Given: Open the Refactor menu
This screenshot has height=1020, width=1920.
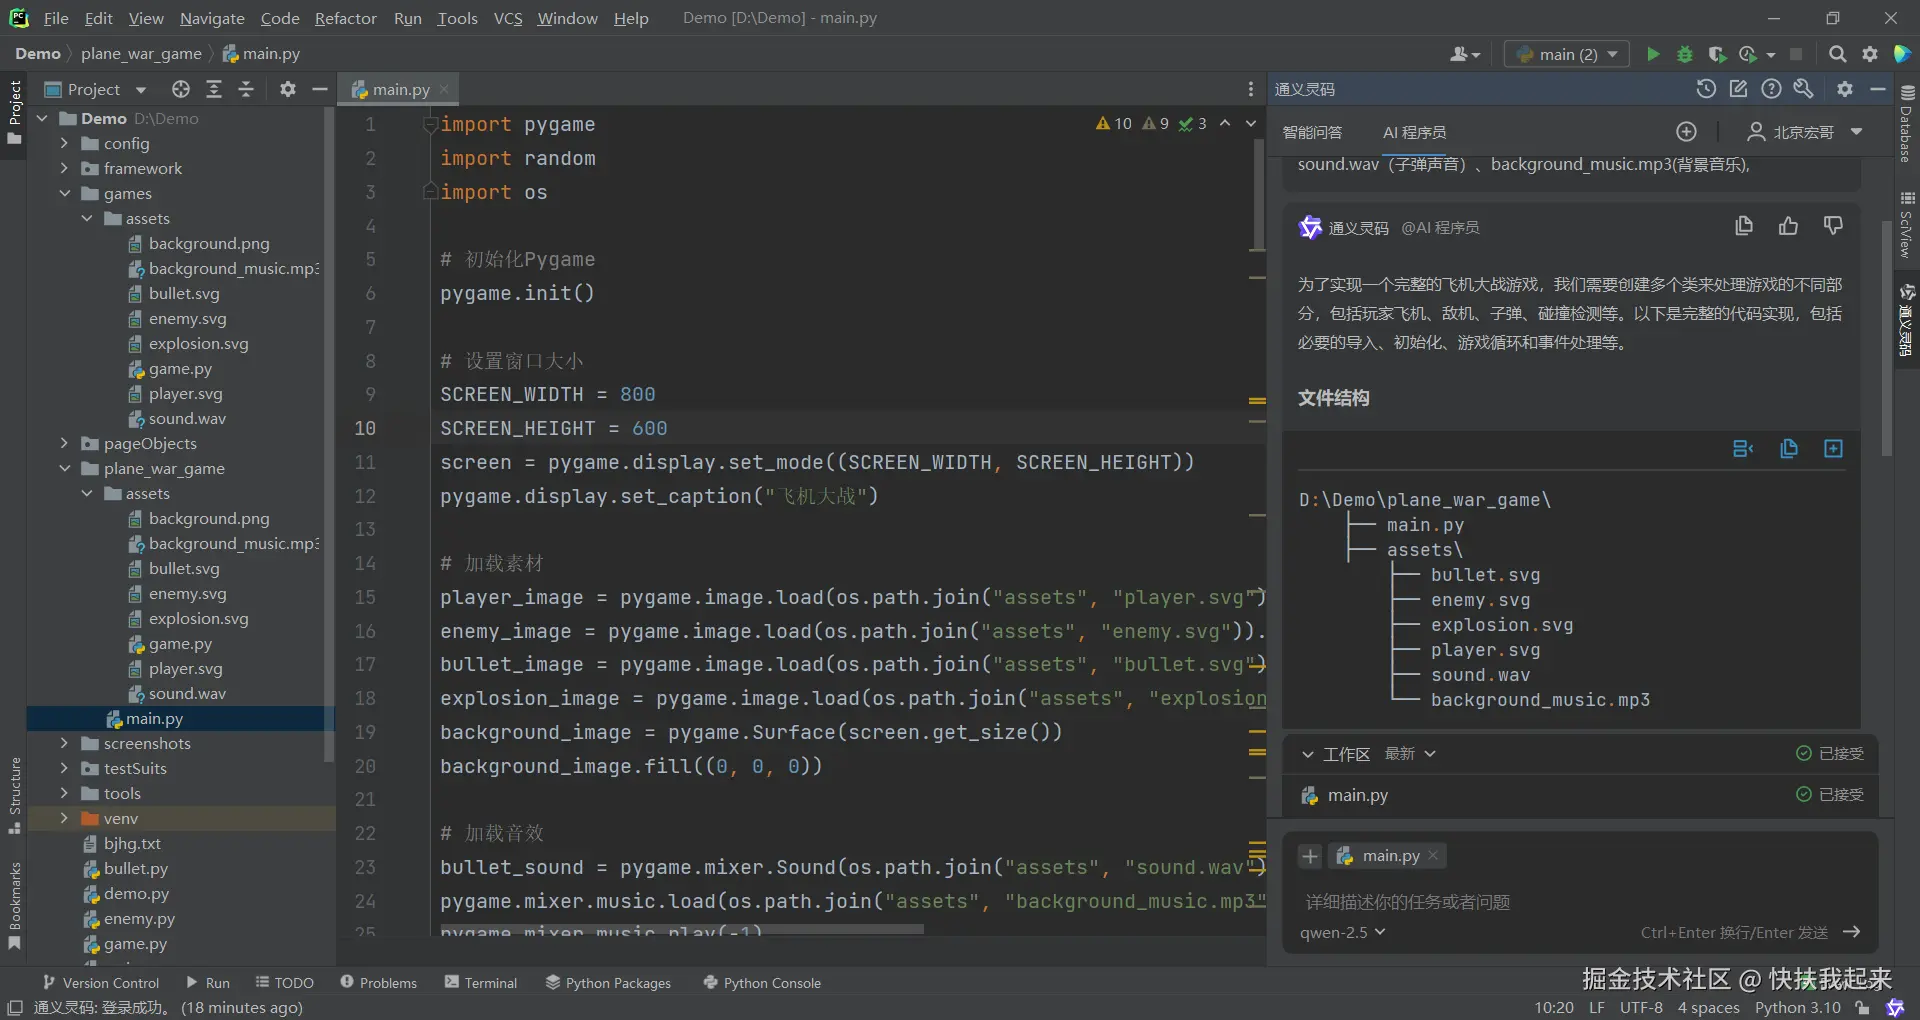Looking at the screenshot, I should tap(345, 18).
